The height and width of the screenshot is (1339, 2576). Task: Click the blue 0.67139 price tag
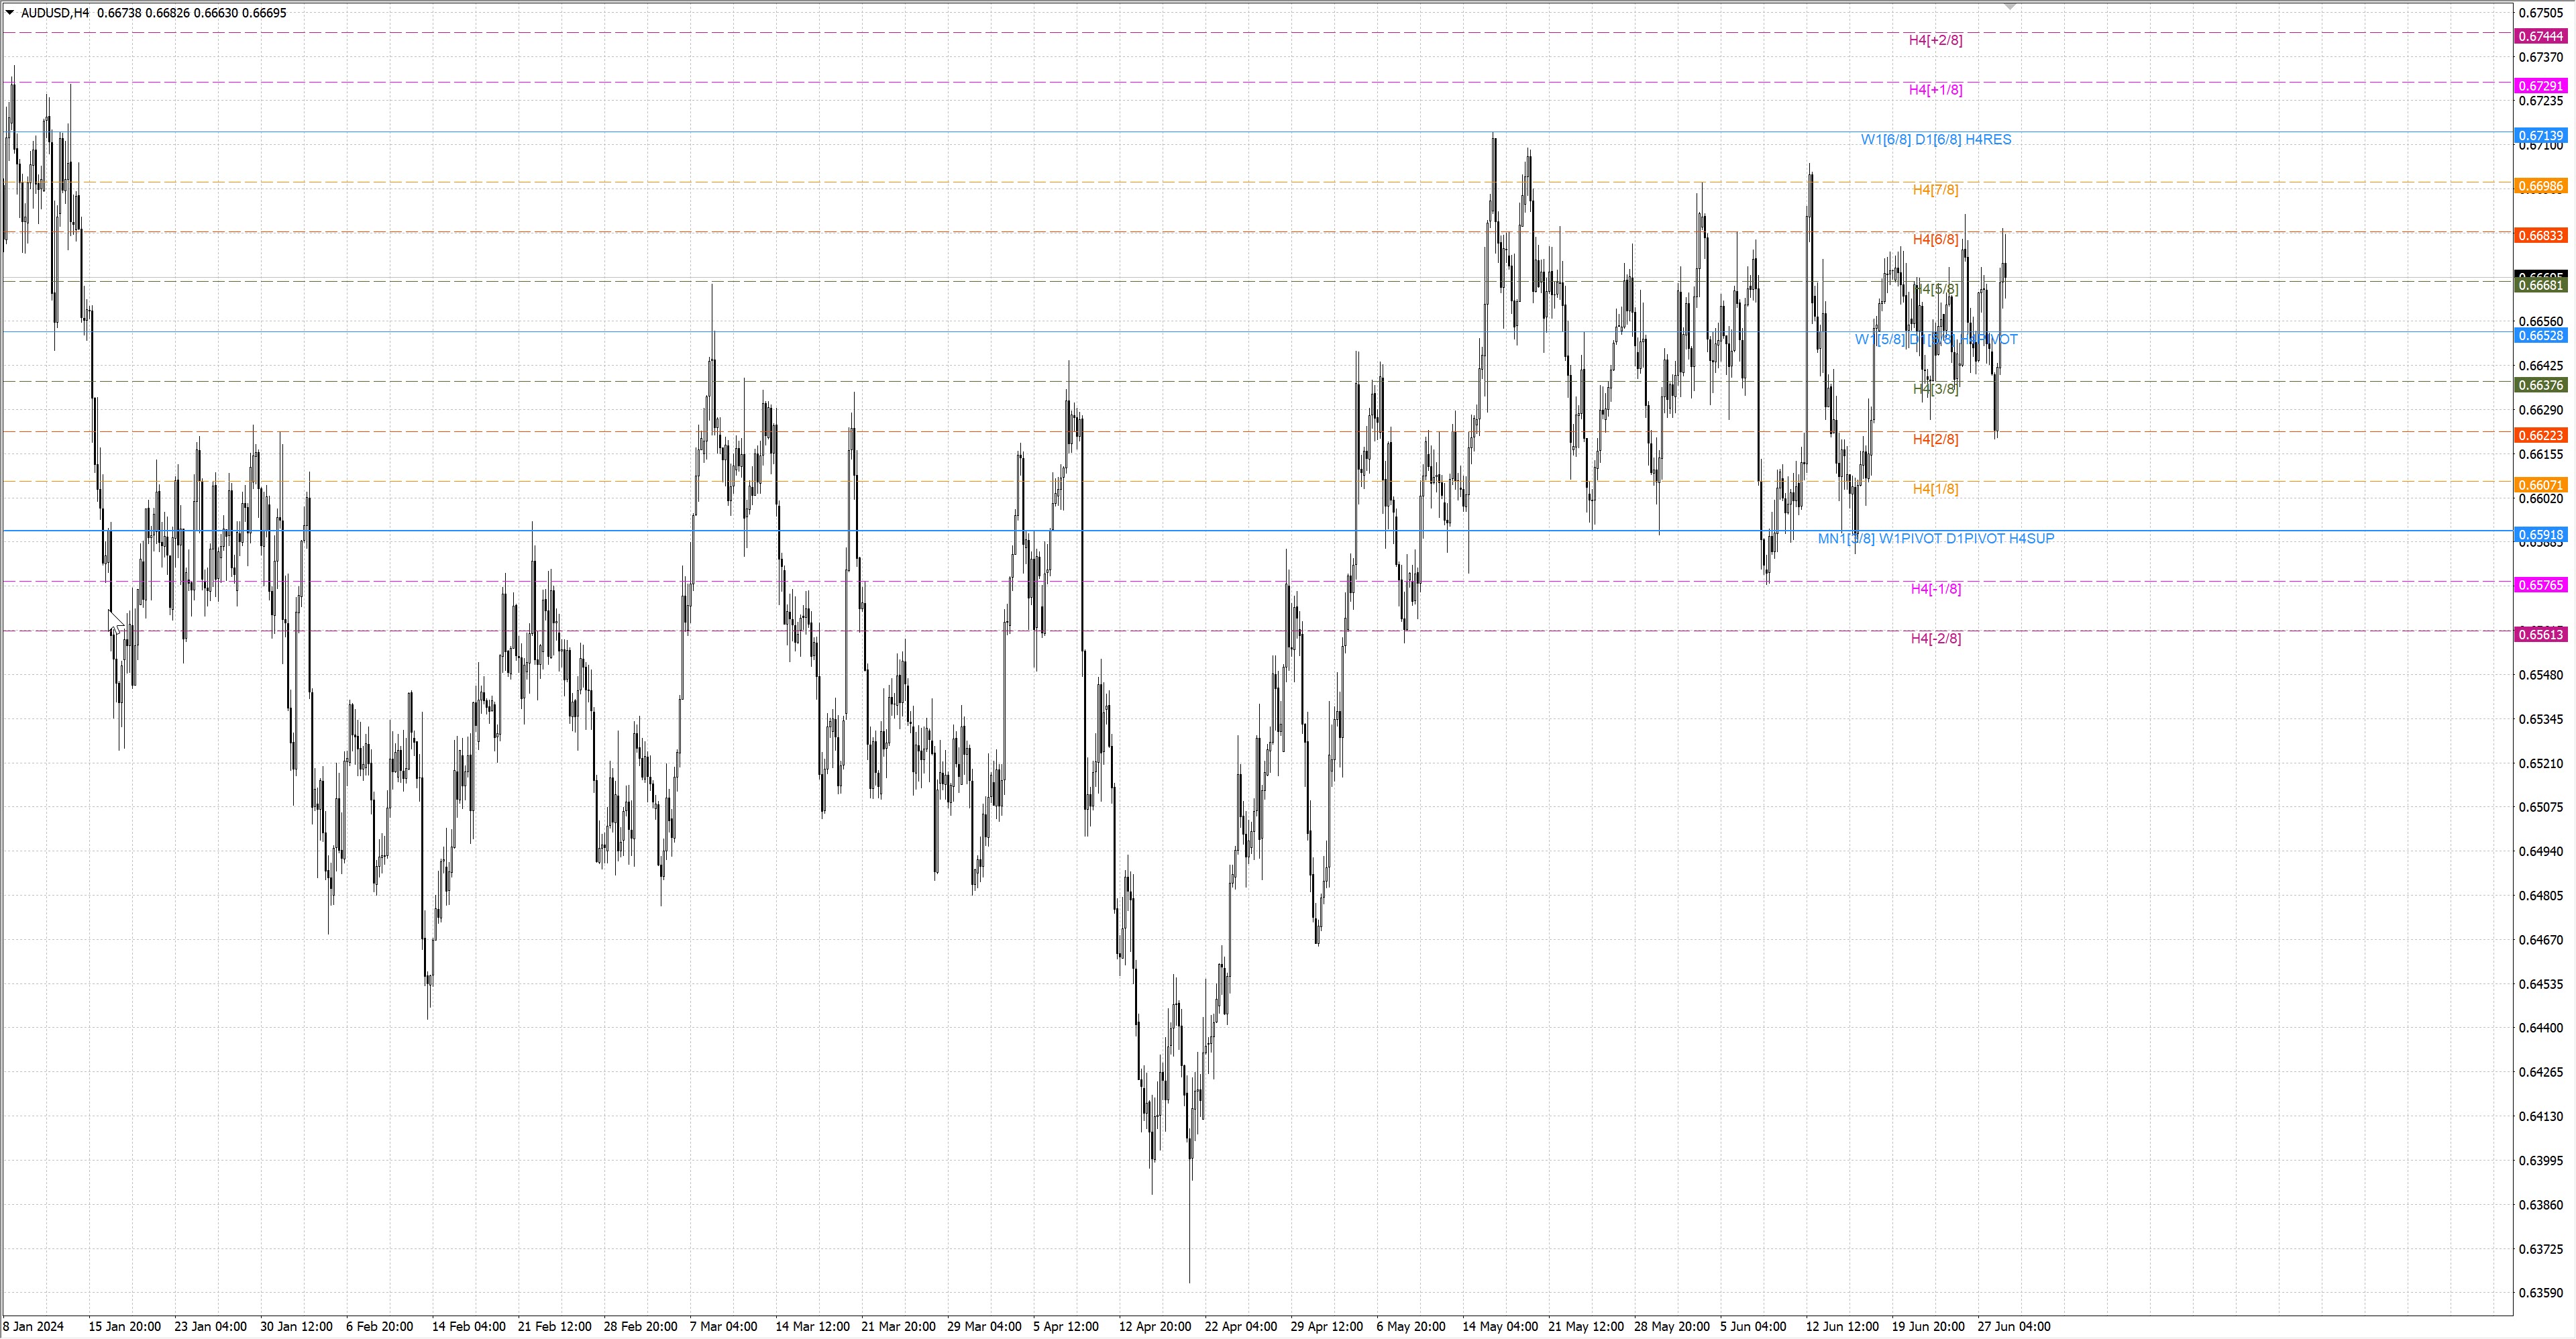(x=2540, y=136)
